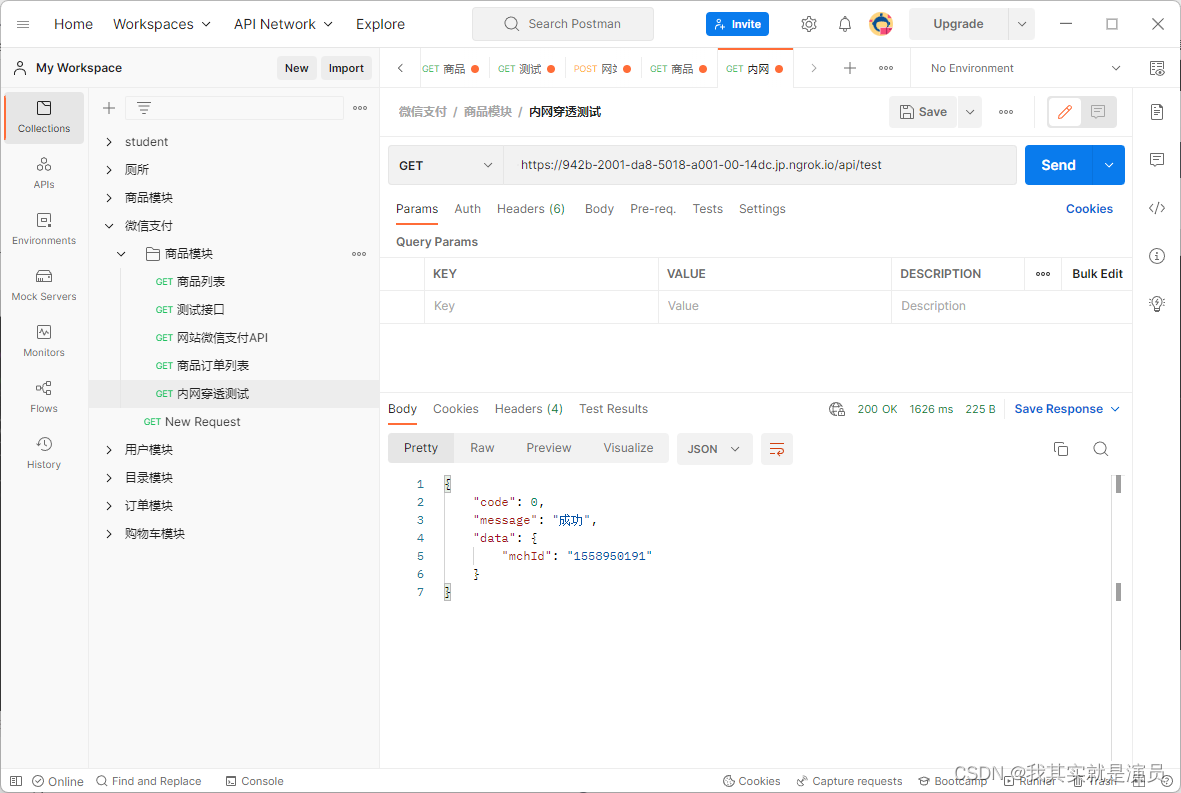Viewport: 1181px width, 793px height.
Task: Open the Collections sidebar panel
Action: (44, 117)
